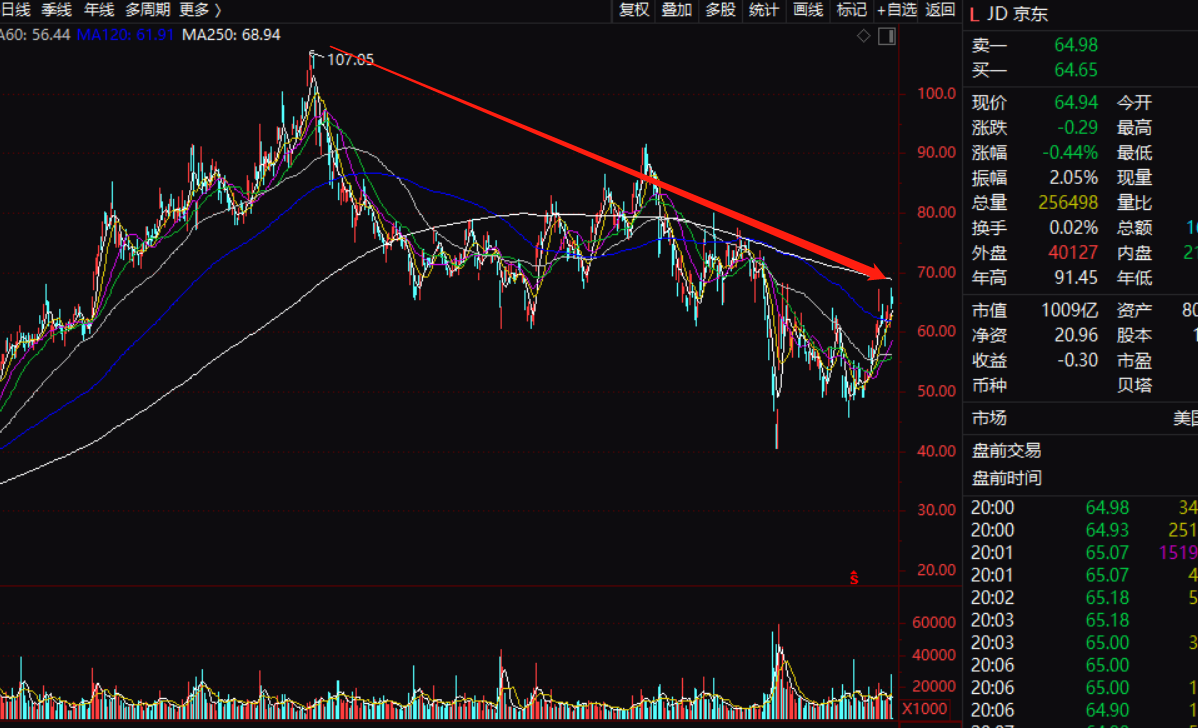Add stock with +自选 button

tap(897, 10)
